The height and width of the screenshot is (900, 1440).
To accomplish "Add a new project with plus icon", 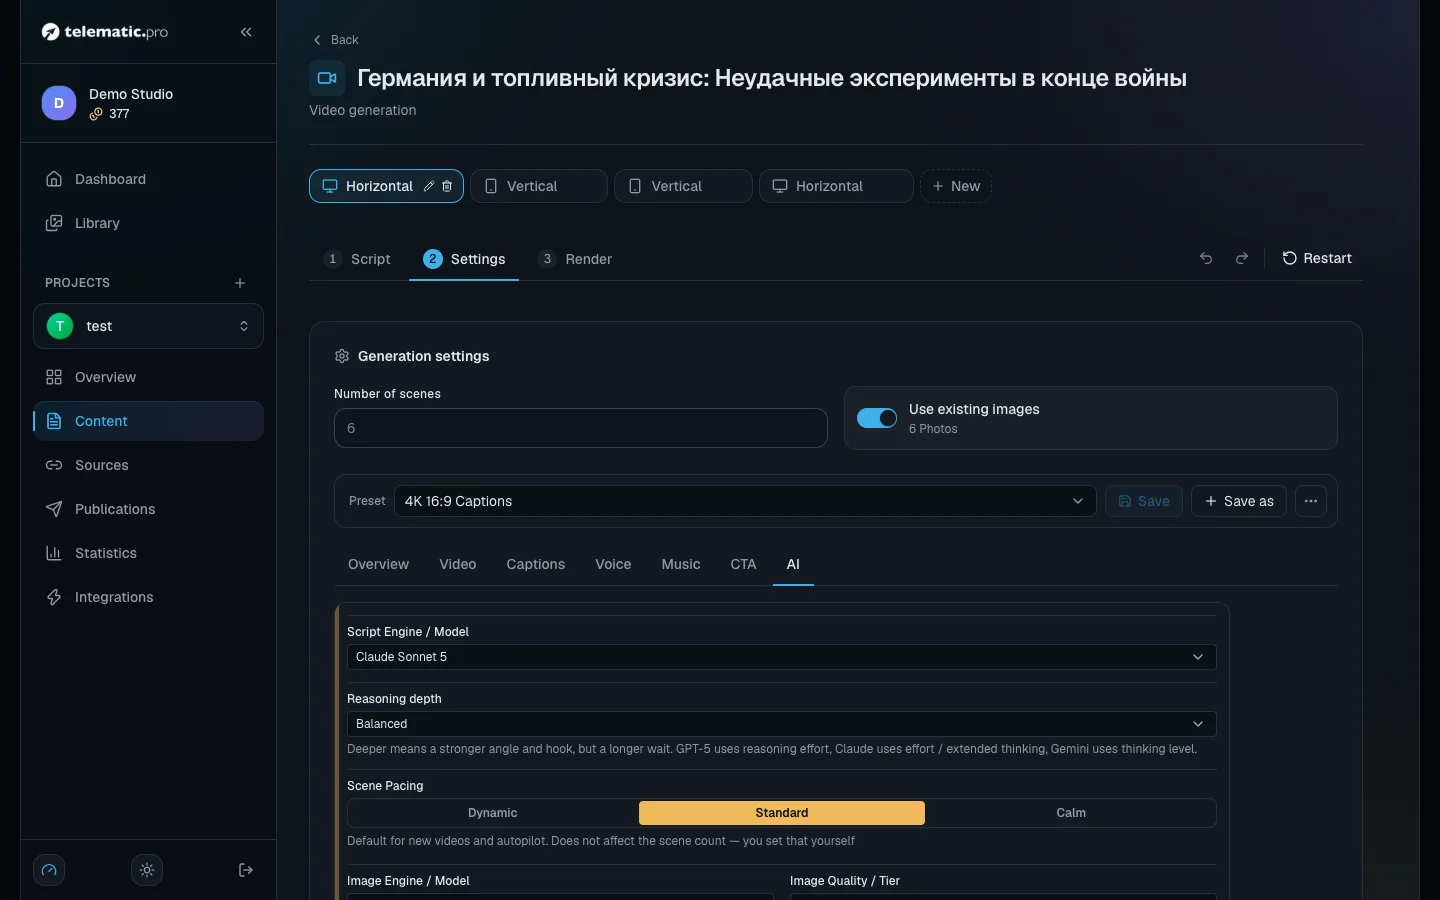I will coord(240,283).
